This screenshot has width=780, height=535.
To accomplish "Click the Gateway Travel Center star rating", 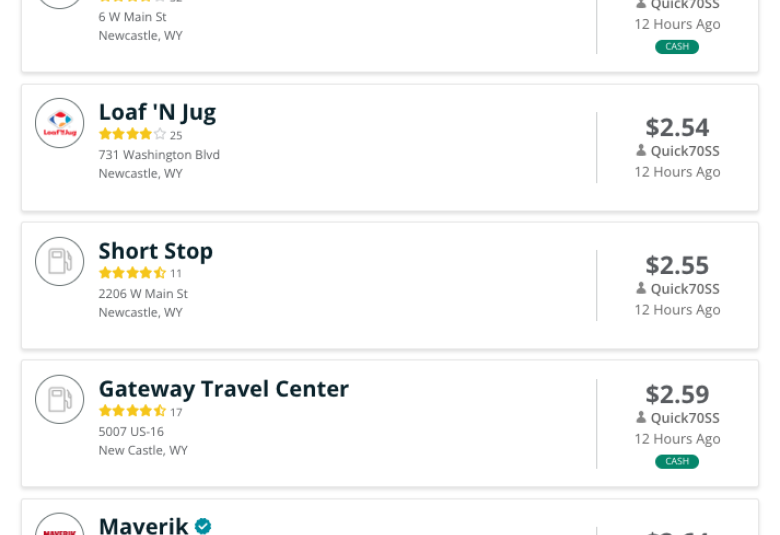I will pos(132,411).
